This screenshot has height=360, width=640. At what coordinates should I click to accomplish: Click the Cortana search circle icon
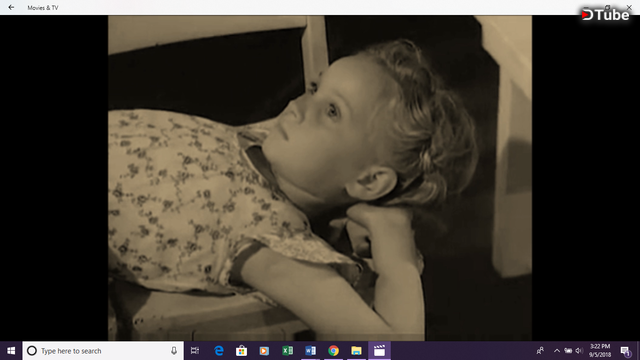[x=32, y=351]
